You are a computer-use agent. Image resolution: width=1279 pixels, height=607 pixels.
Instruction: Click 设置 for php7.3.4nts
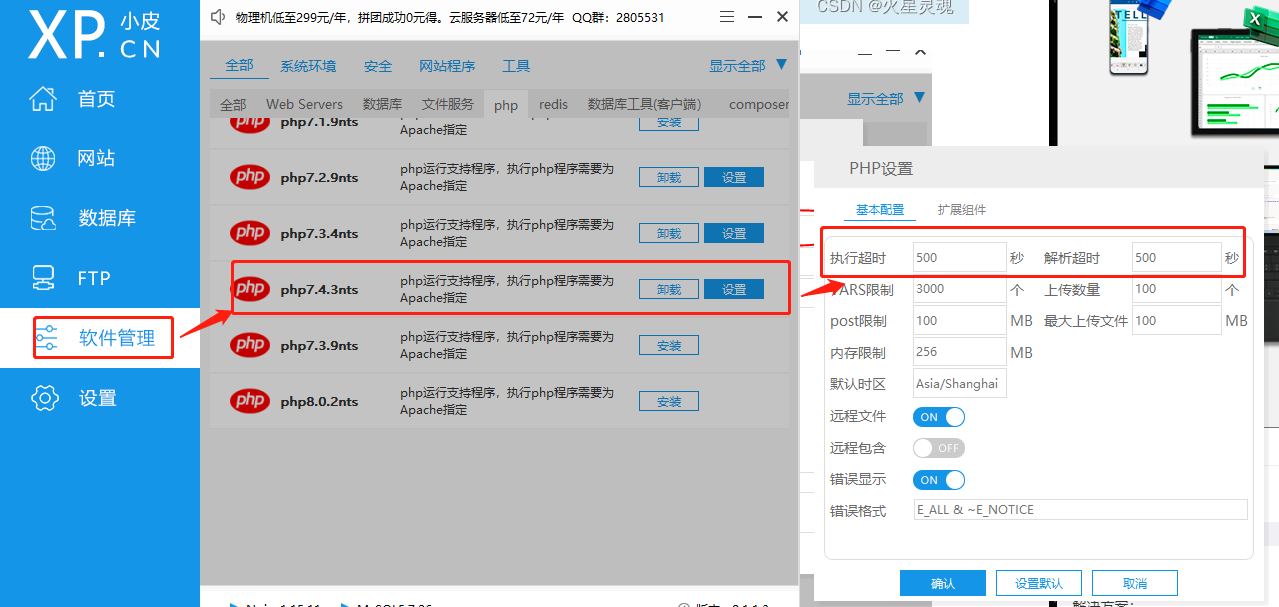(734, 233)
